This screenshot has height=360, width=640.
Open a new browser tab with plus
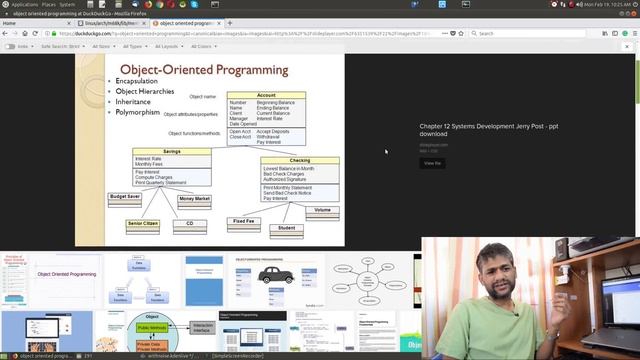(x=230, y=23)
